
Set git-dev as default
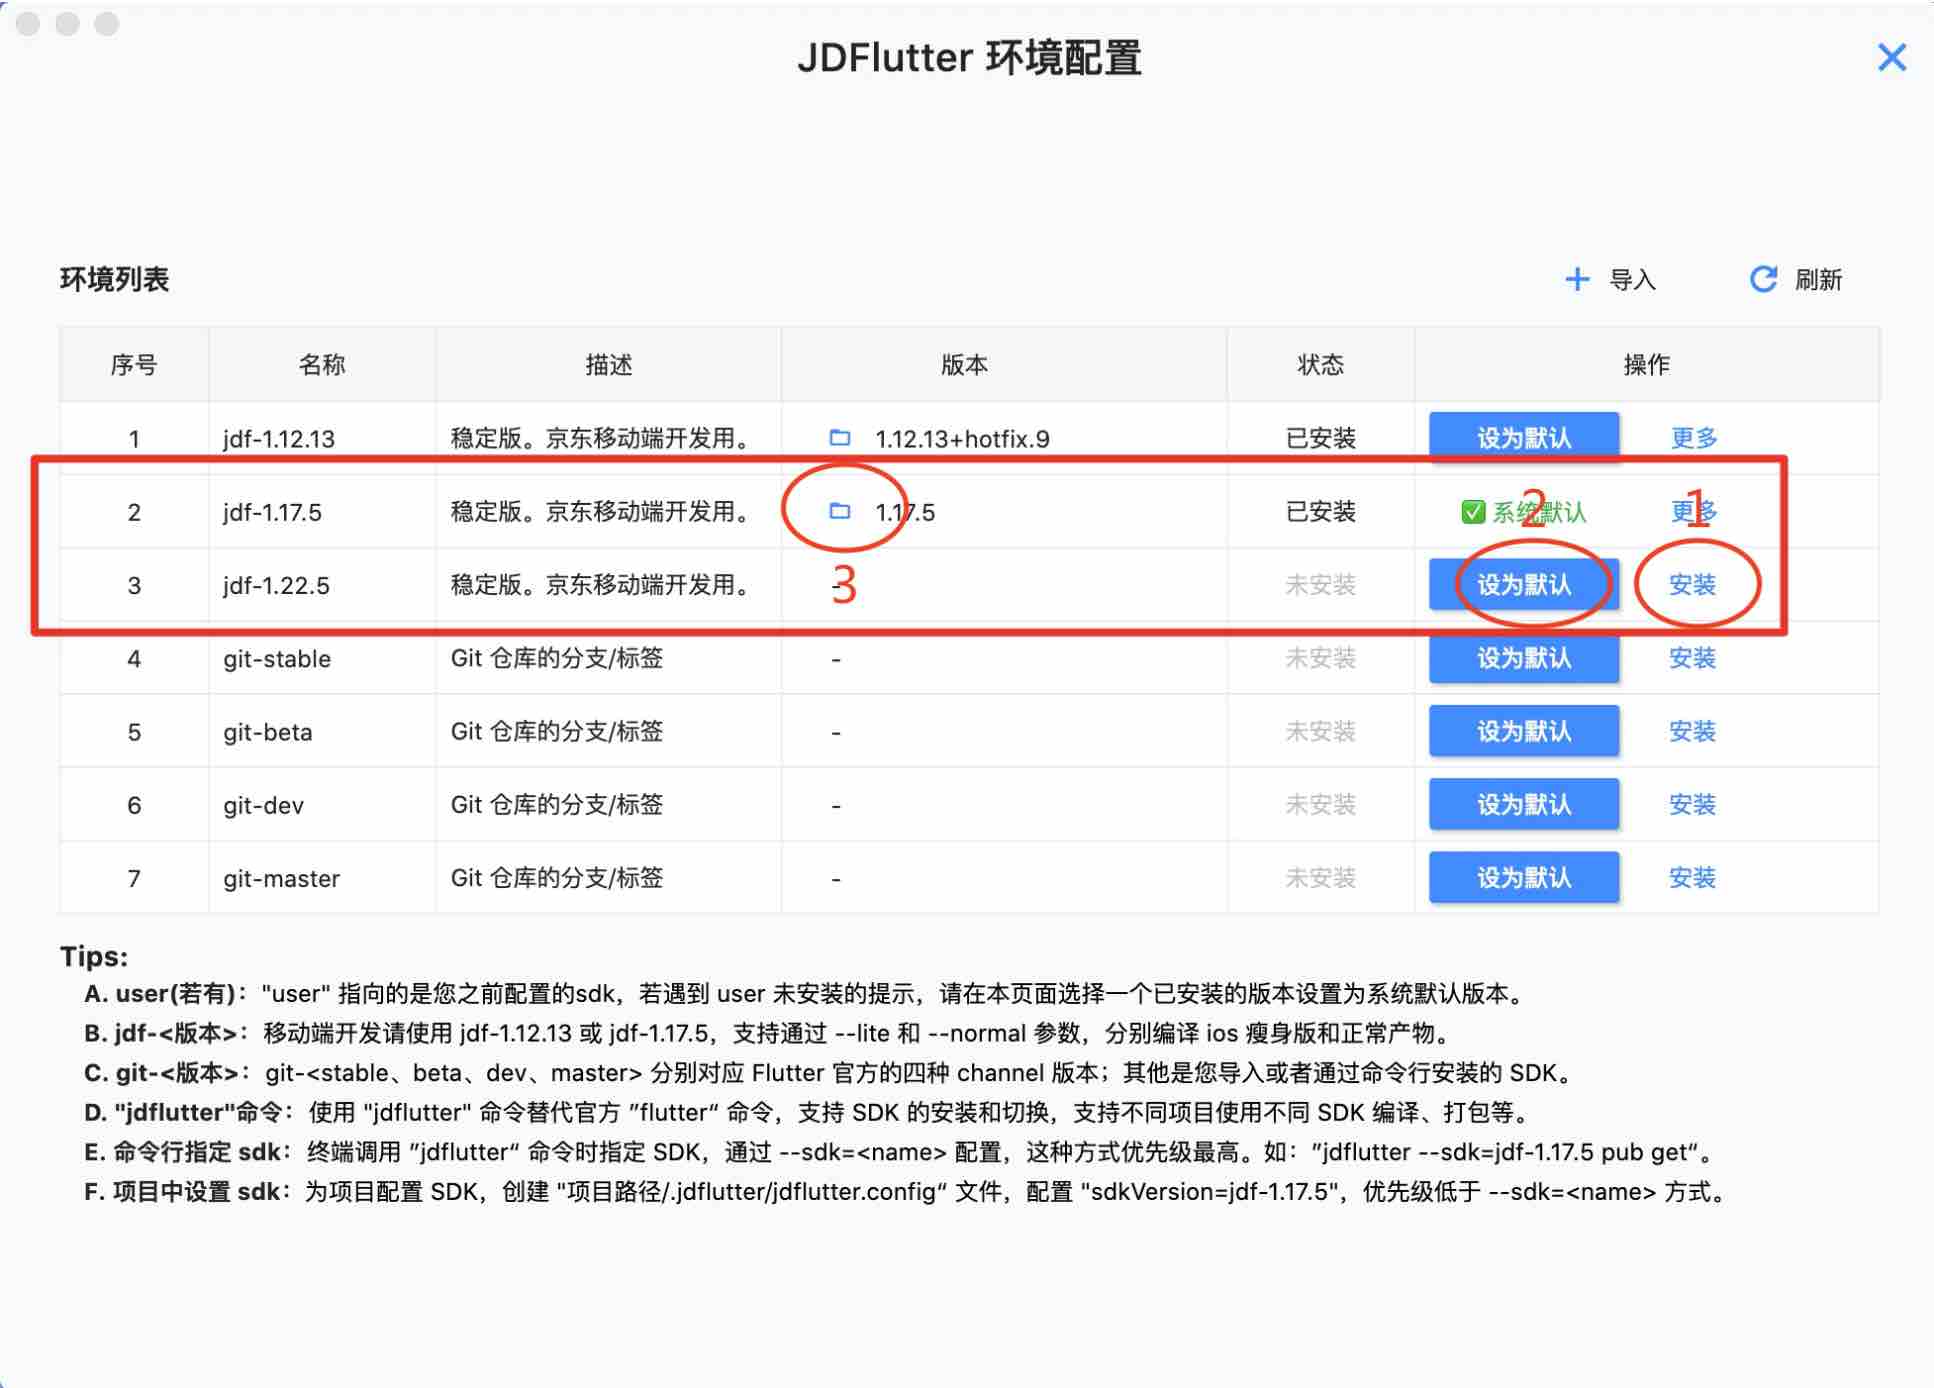point(1524,804)
